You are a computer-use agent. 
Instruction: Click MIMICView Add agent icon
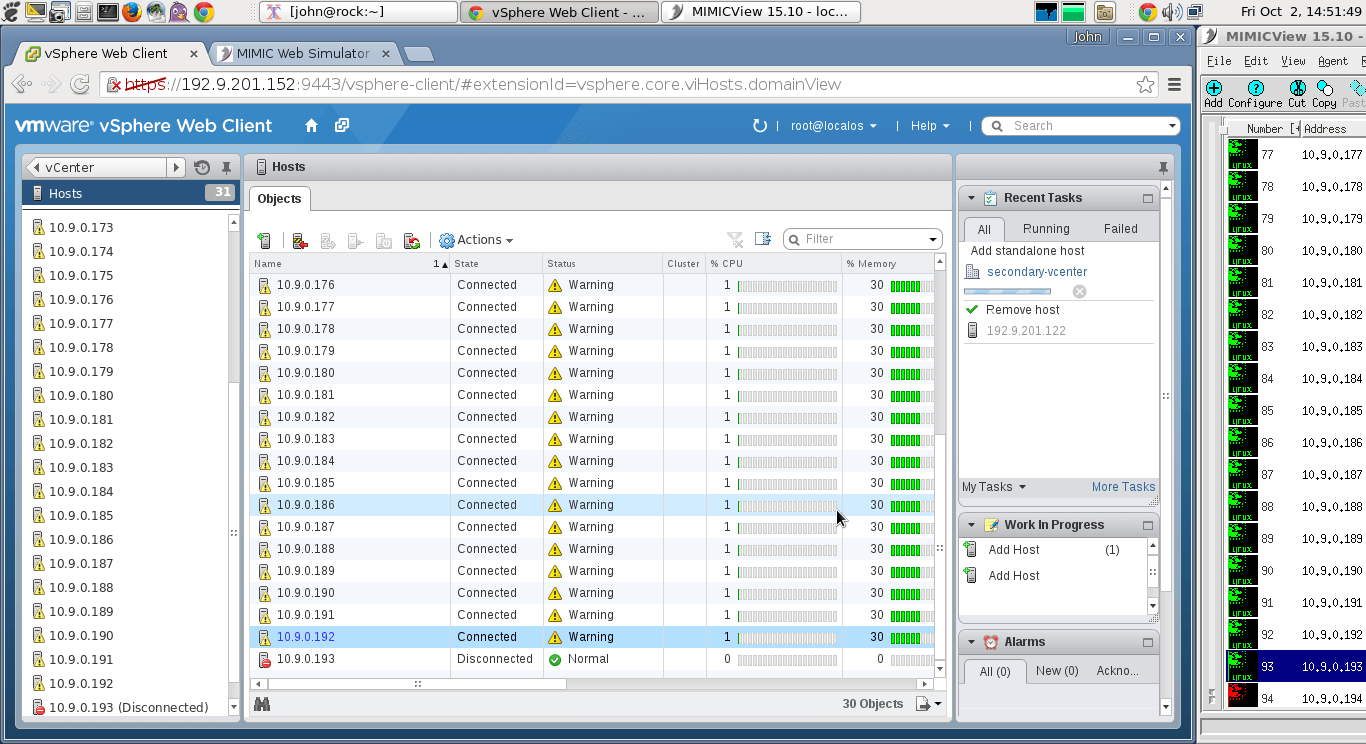click(1213, 95)
